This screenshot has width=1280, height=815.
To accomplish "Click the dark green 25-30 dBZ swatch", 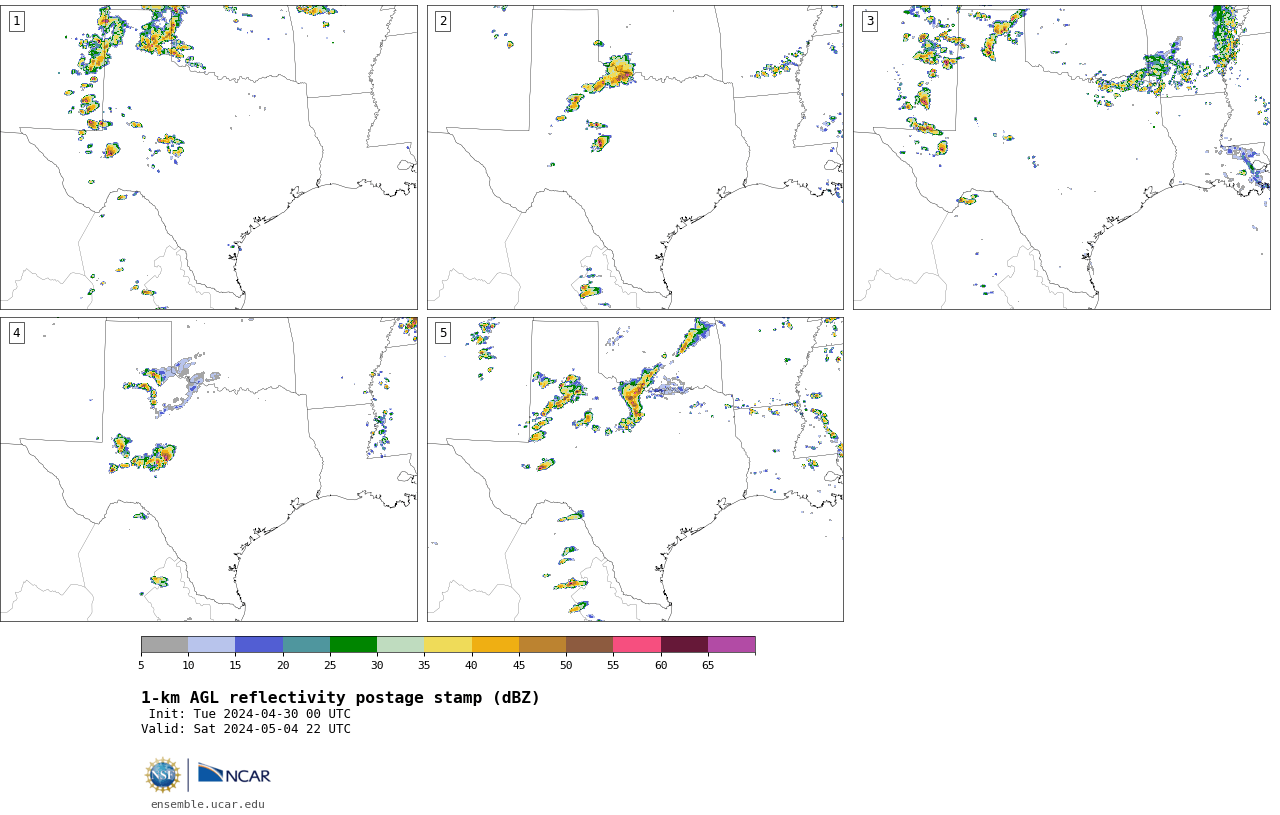I will (x=353, y=644).
